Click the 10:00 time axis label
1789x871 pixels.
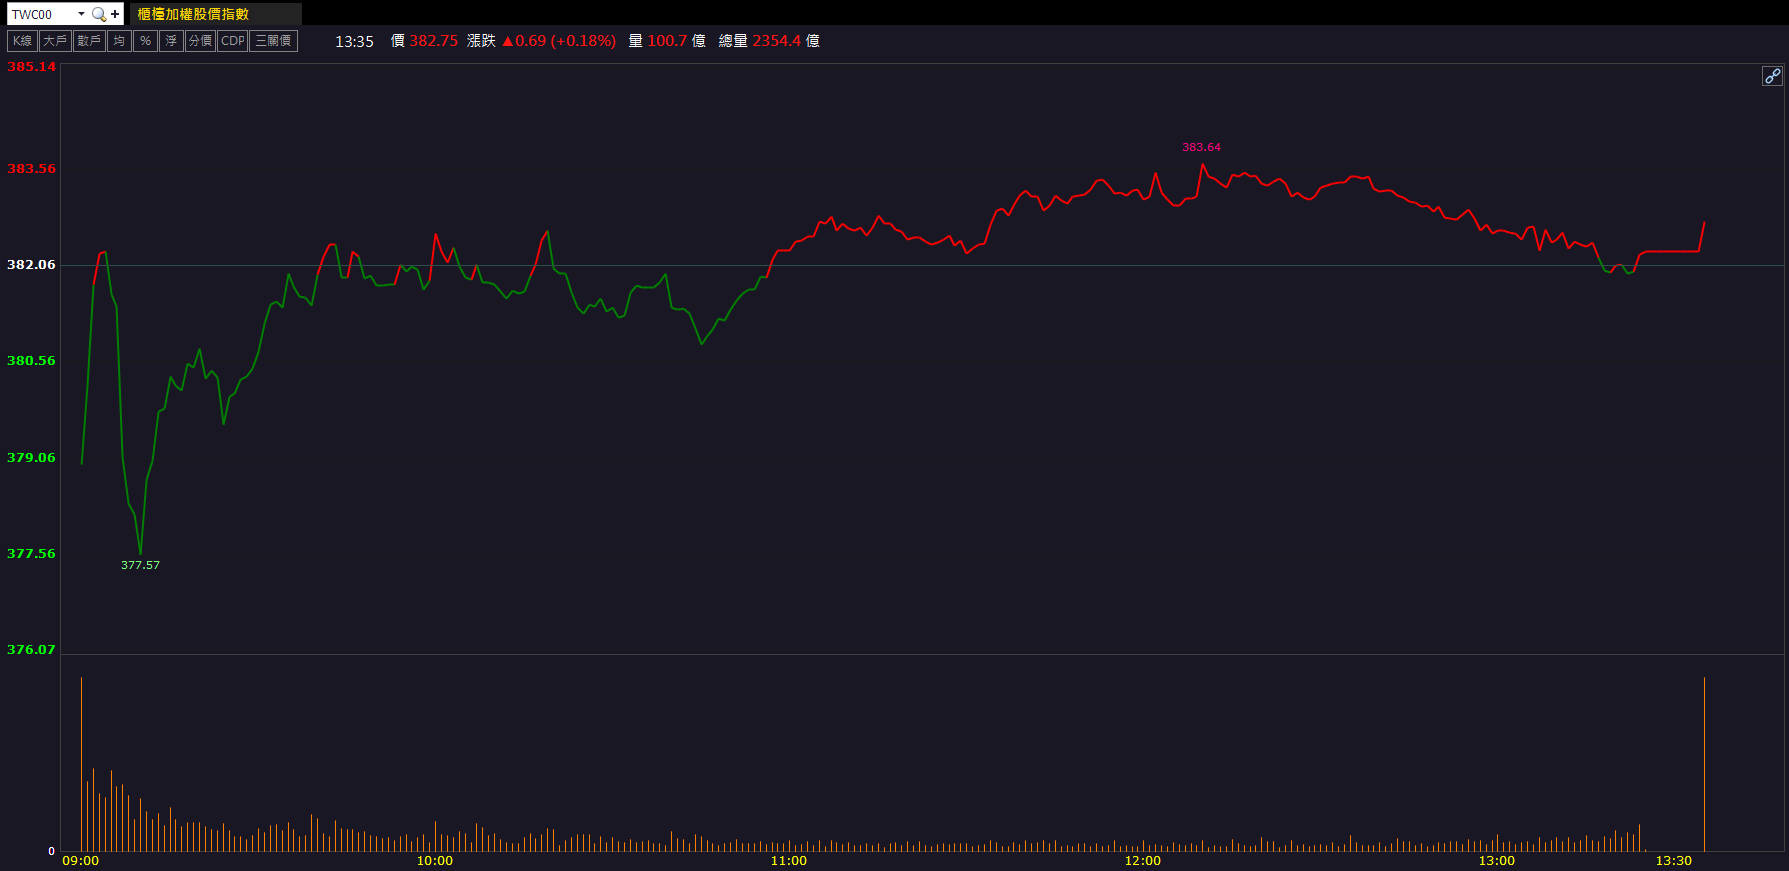click(x=435, y=861)
